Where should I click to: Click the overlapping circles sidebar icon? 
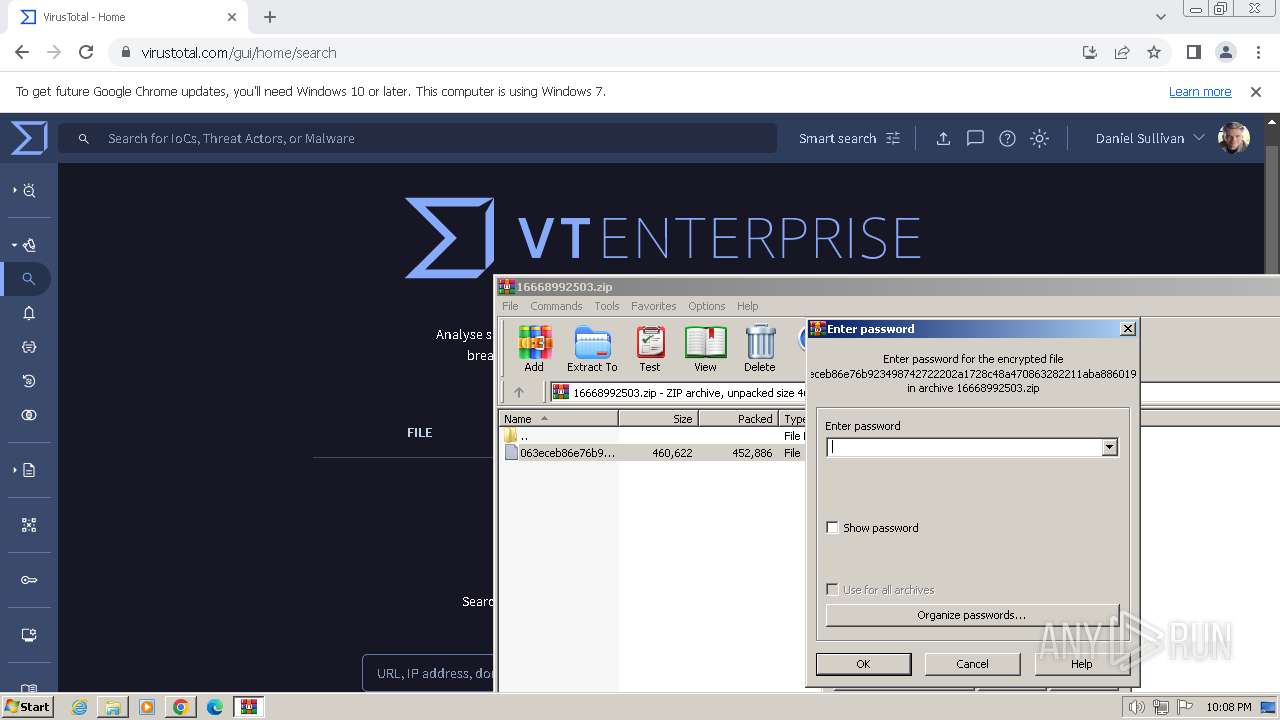[29, 415]
